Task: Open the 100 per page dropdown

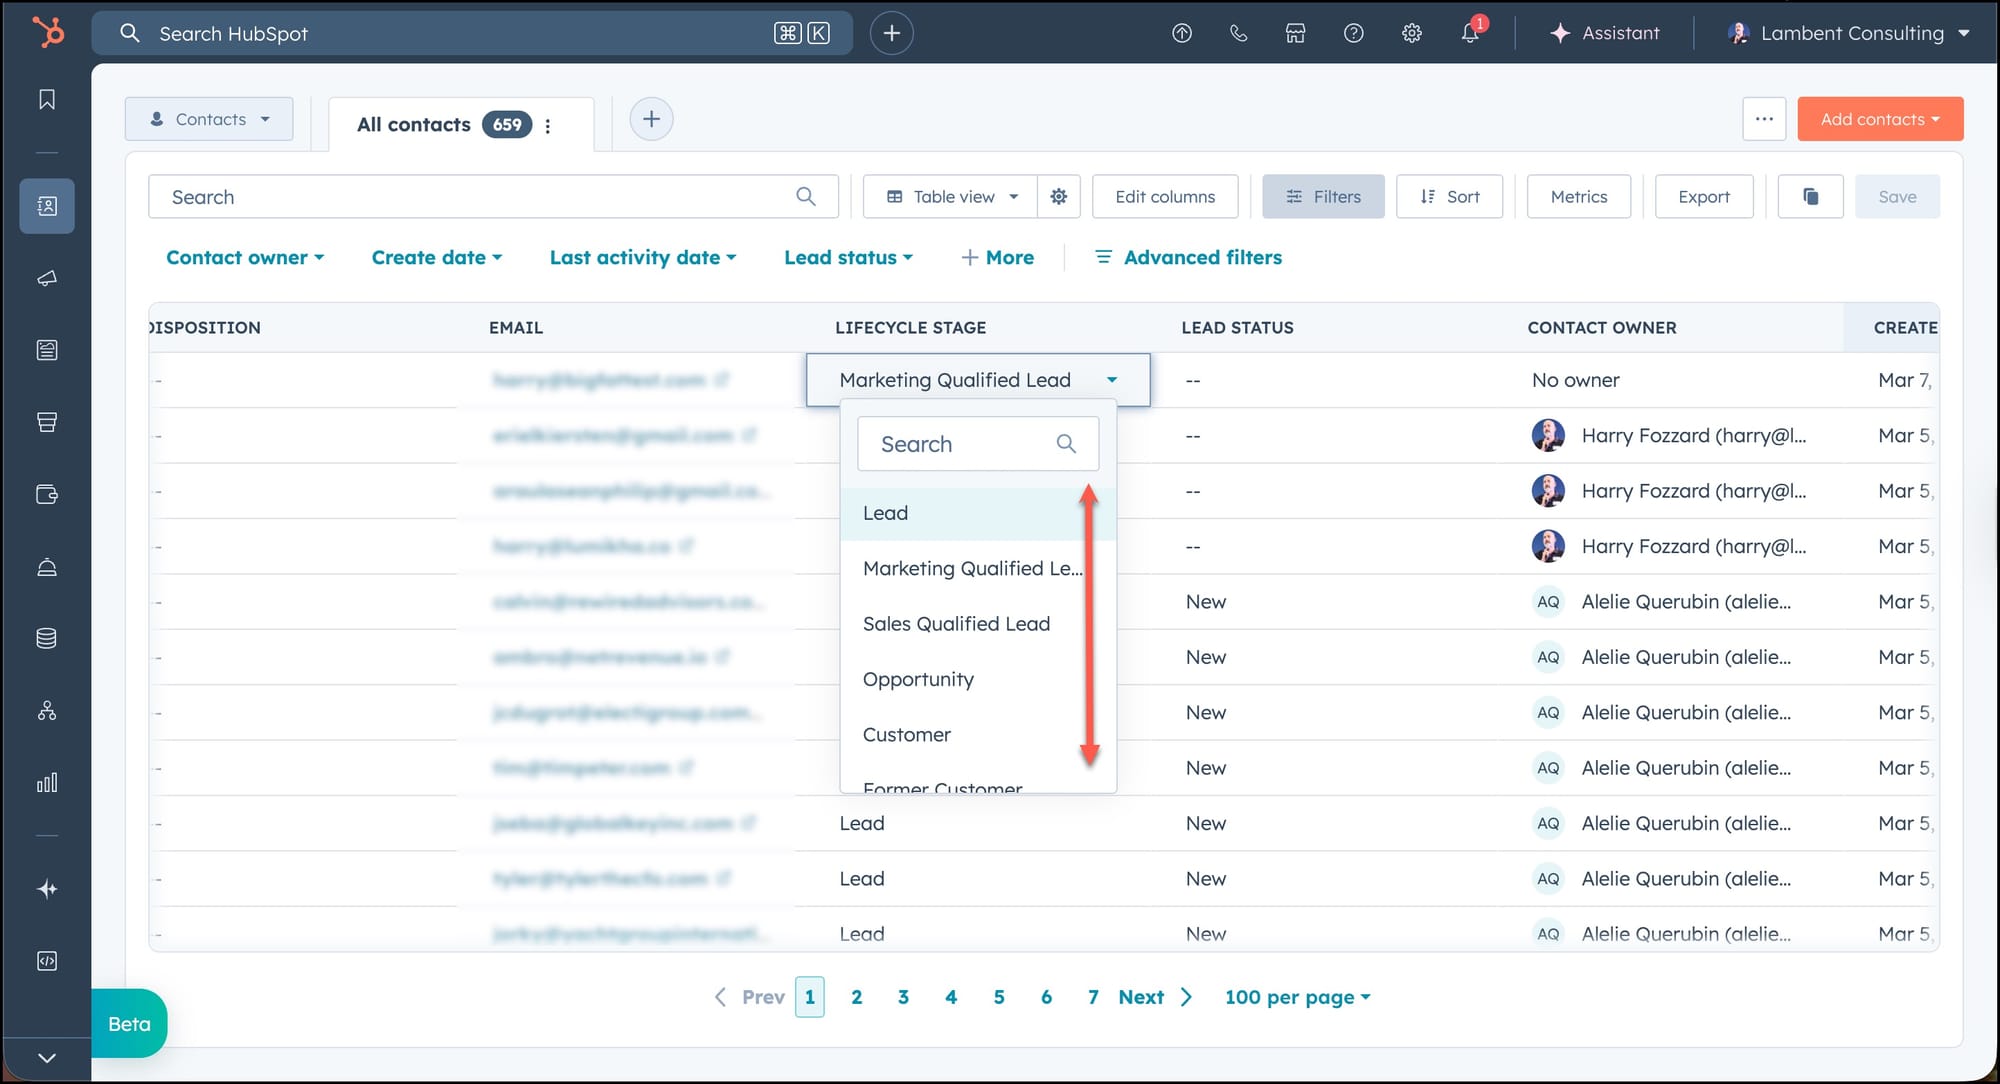Action: [1297, 997]
